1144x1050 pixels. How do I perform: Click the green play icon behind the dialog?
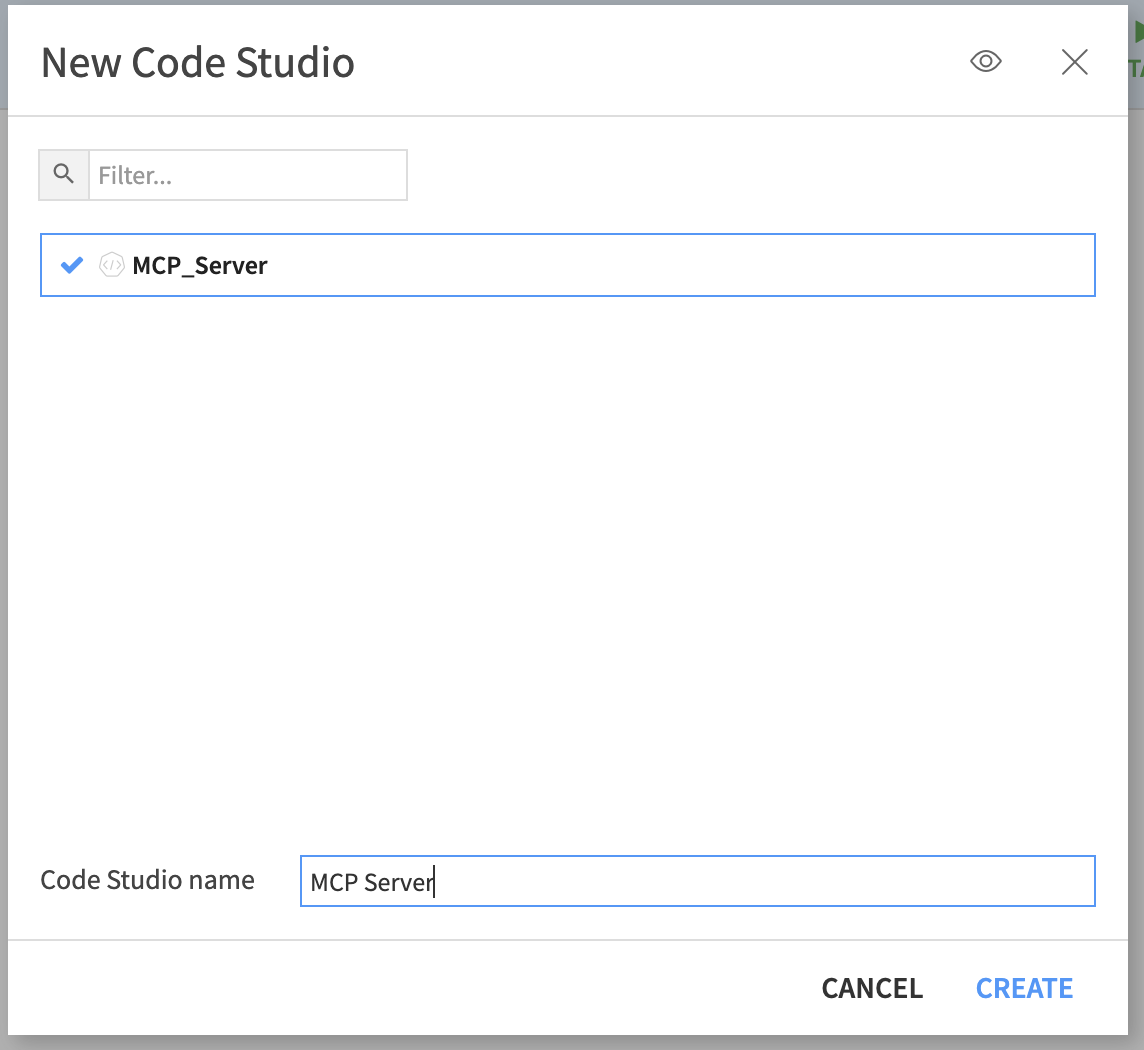pyautogui.click(x=1138, y=32)
